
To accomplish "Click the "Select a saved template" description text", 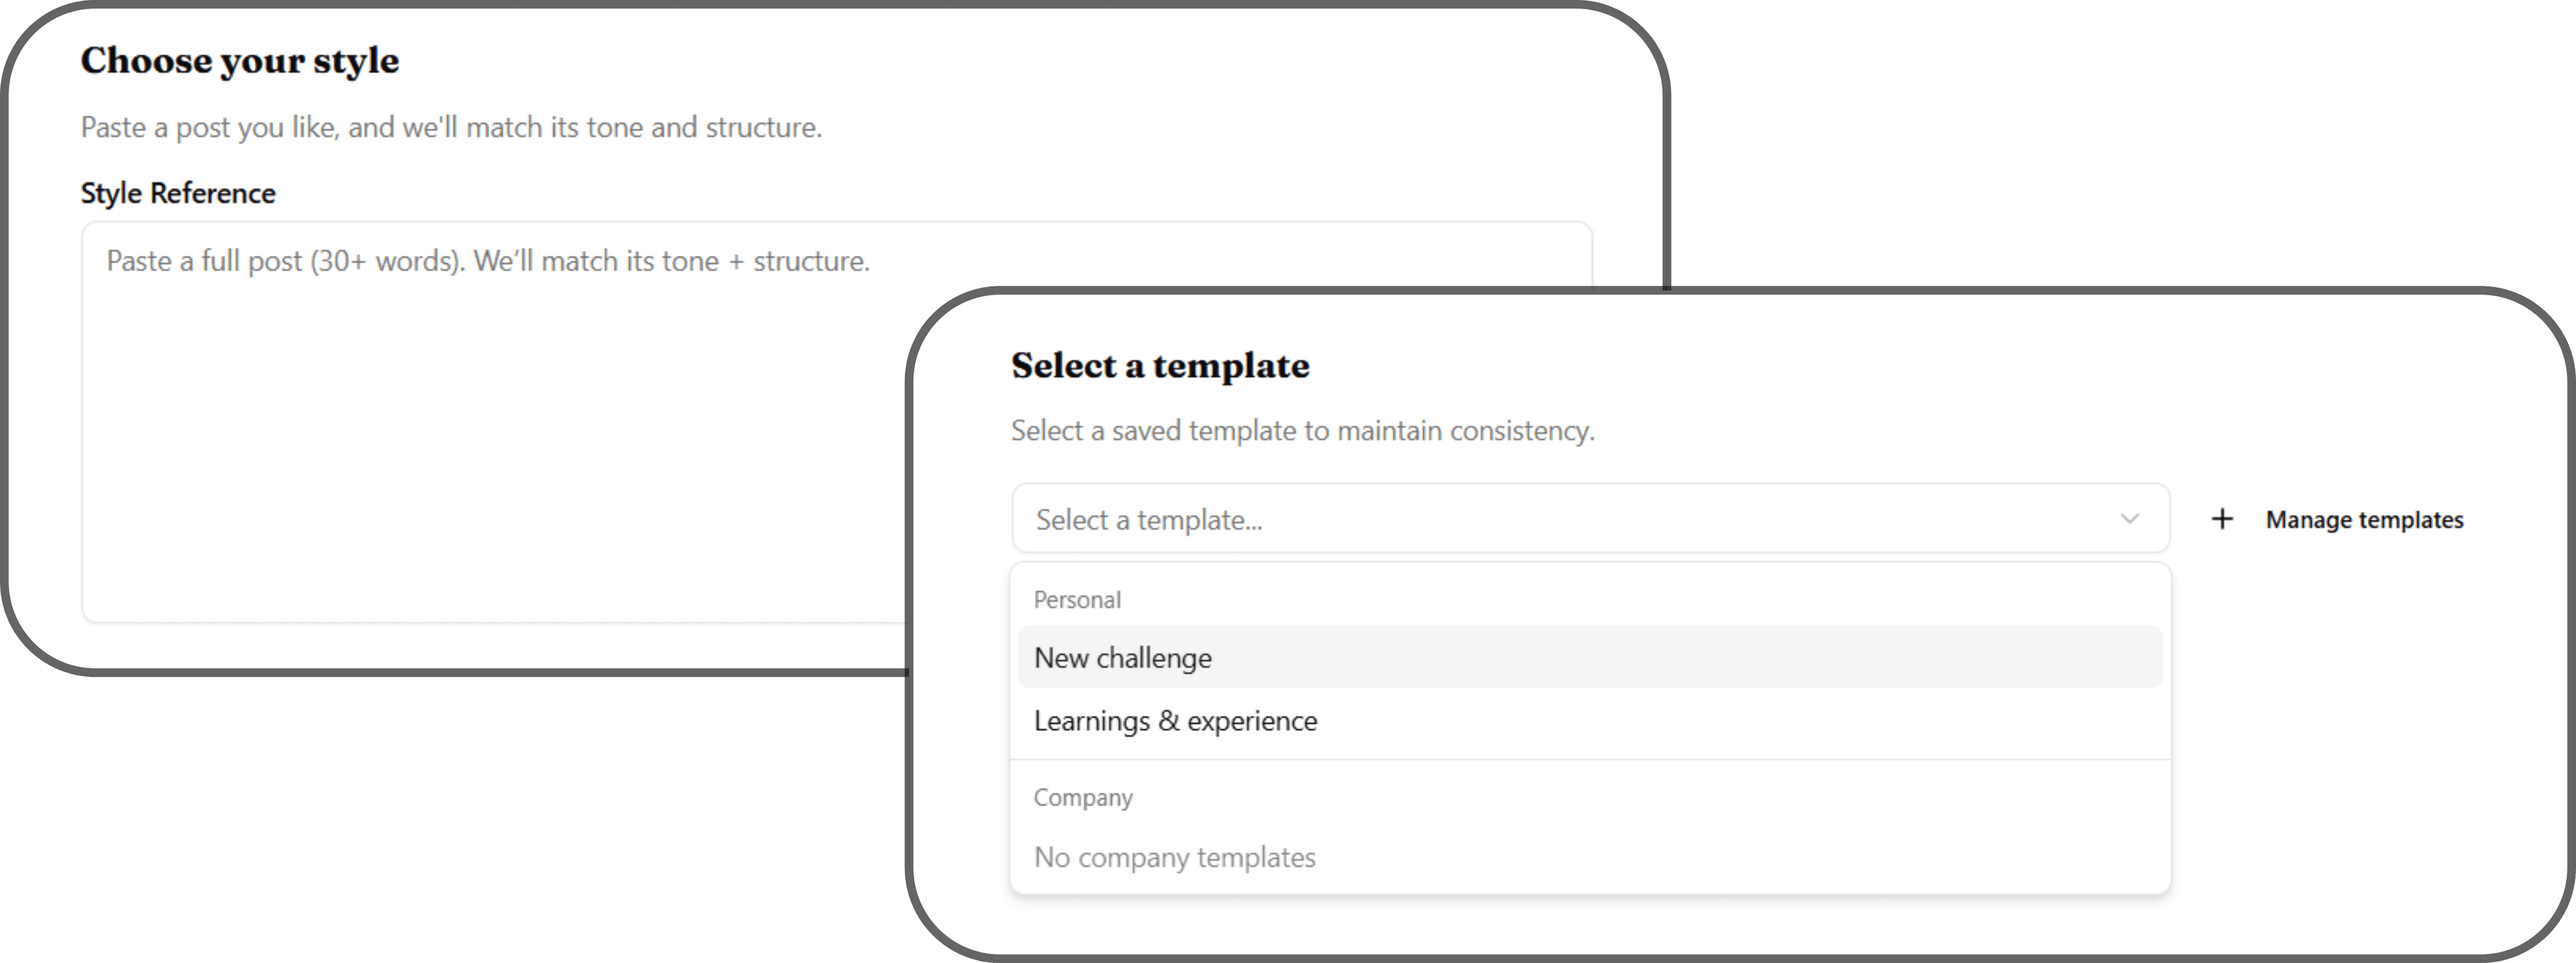I will point(1302,431).
